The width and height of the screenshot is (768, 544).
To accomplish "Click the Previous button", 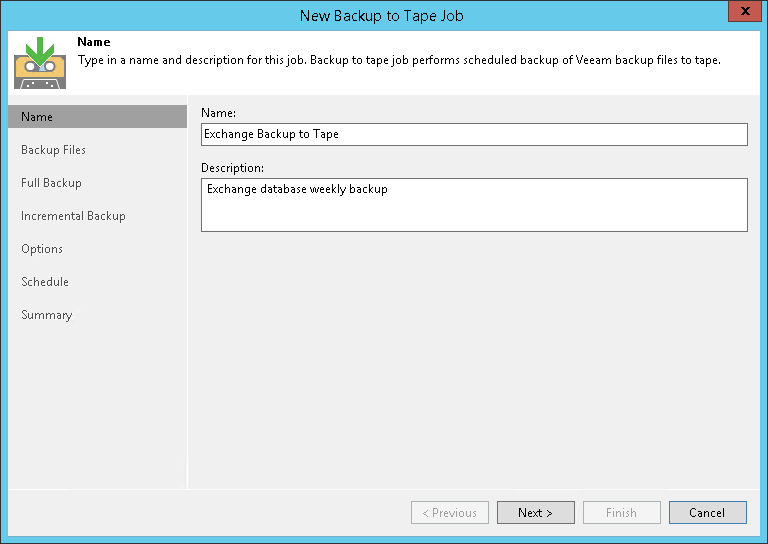I will (x=449, y=513).
